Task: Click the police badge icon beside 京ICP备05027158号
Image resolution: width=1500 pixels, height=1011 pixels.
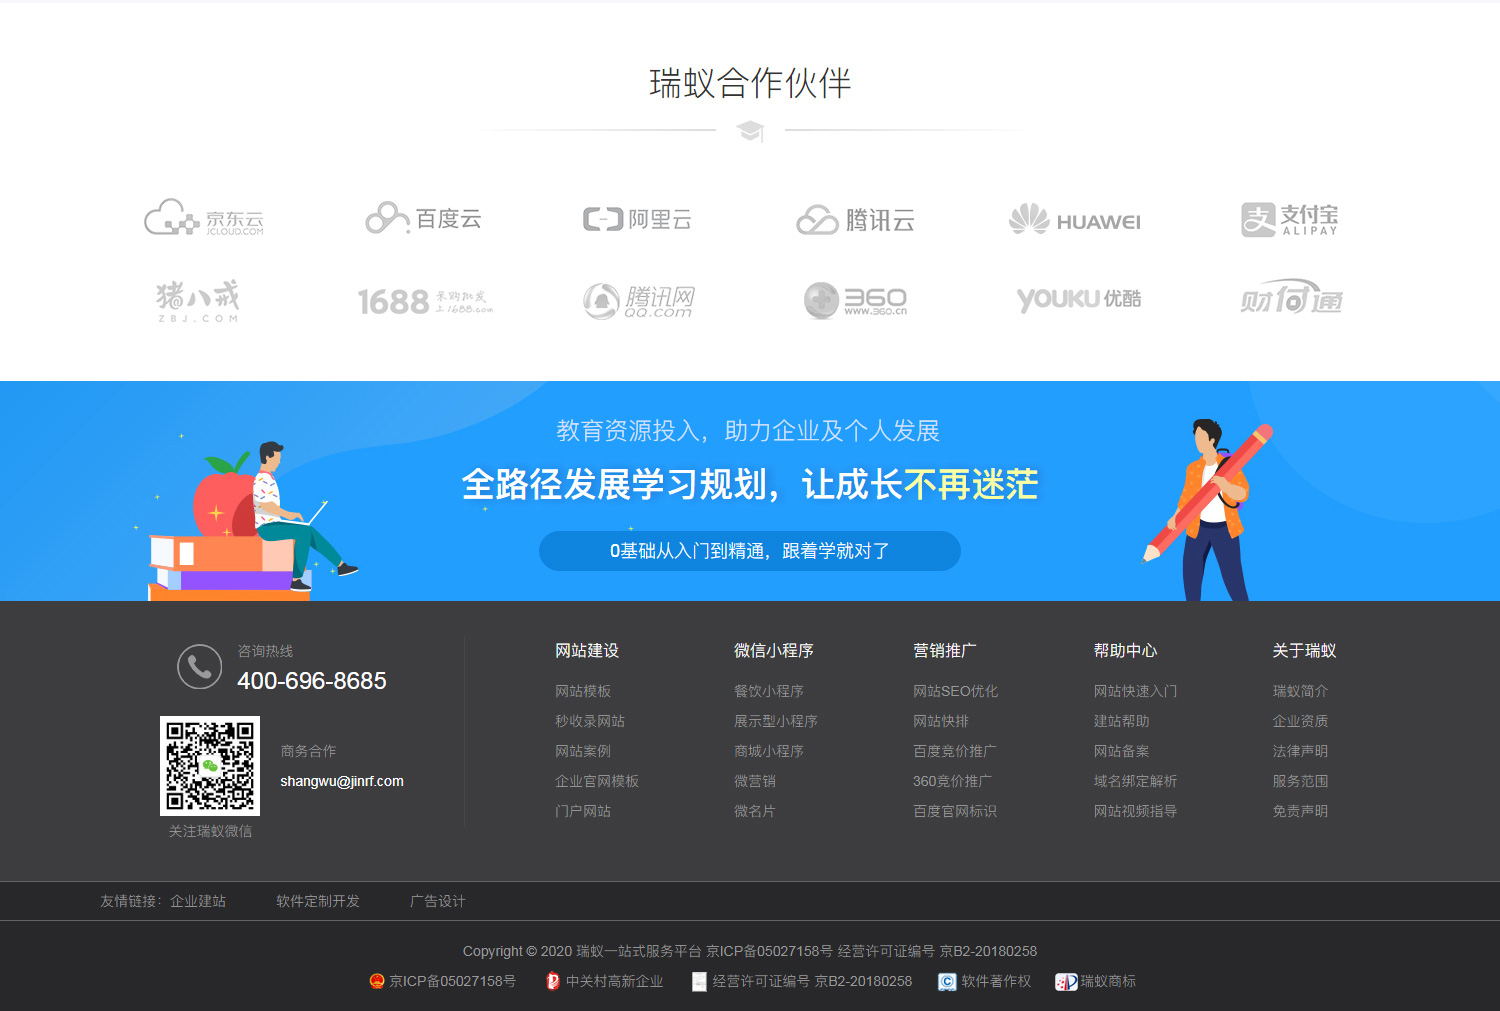Action: pos(377,981)
